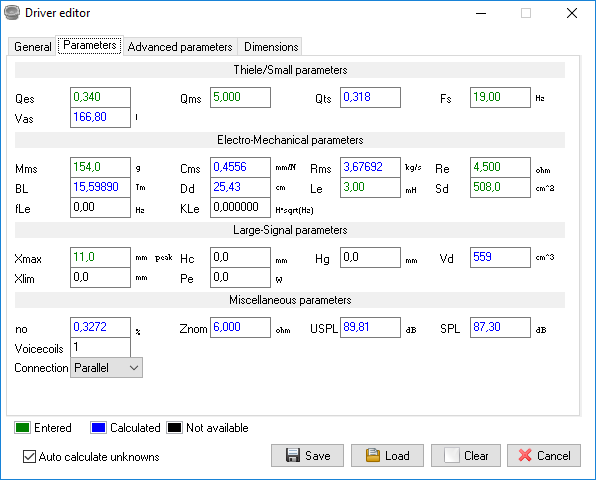Screen dimensions: 596x480
Task: Switch to the Dimensions tab
Action: (x=271, y=47)
